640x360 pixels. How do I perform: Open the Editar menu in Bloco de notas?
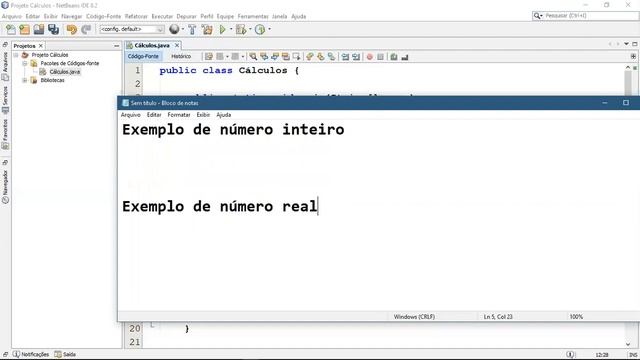[x=154, y=115]
